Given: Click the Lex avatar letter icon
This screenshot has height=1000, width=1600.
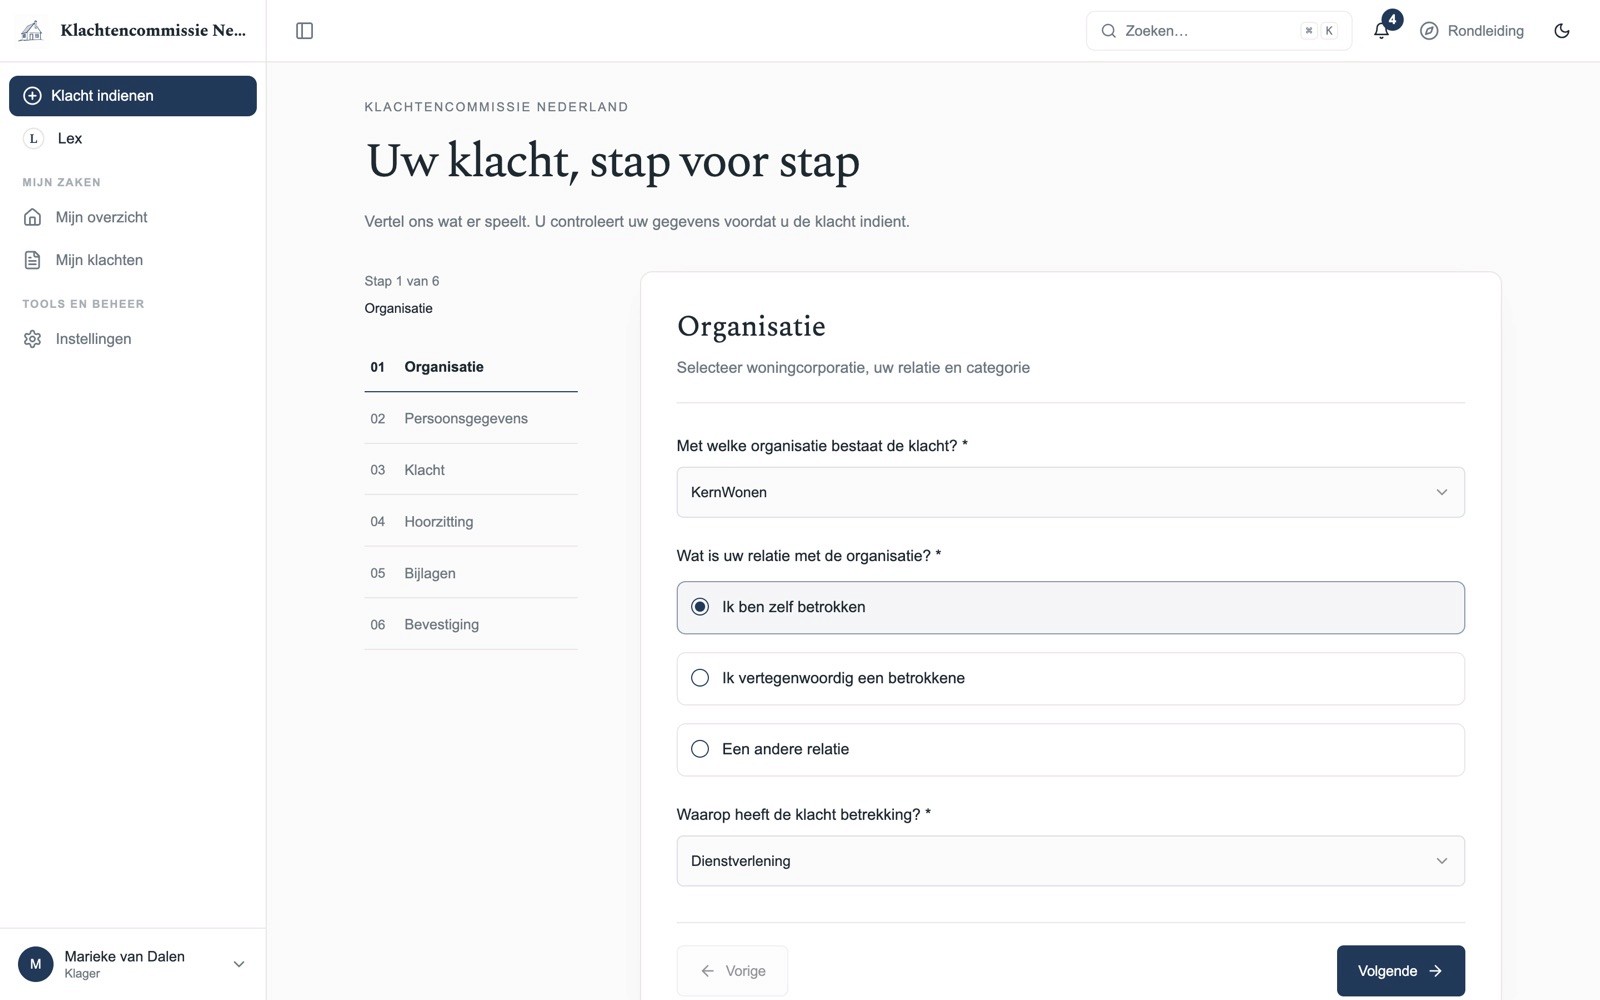Looking at the screenshot, I should click(x=33, y=139).
